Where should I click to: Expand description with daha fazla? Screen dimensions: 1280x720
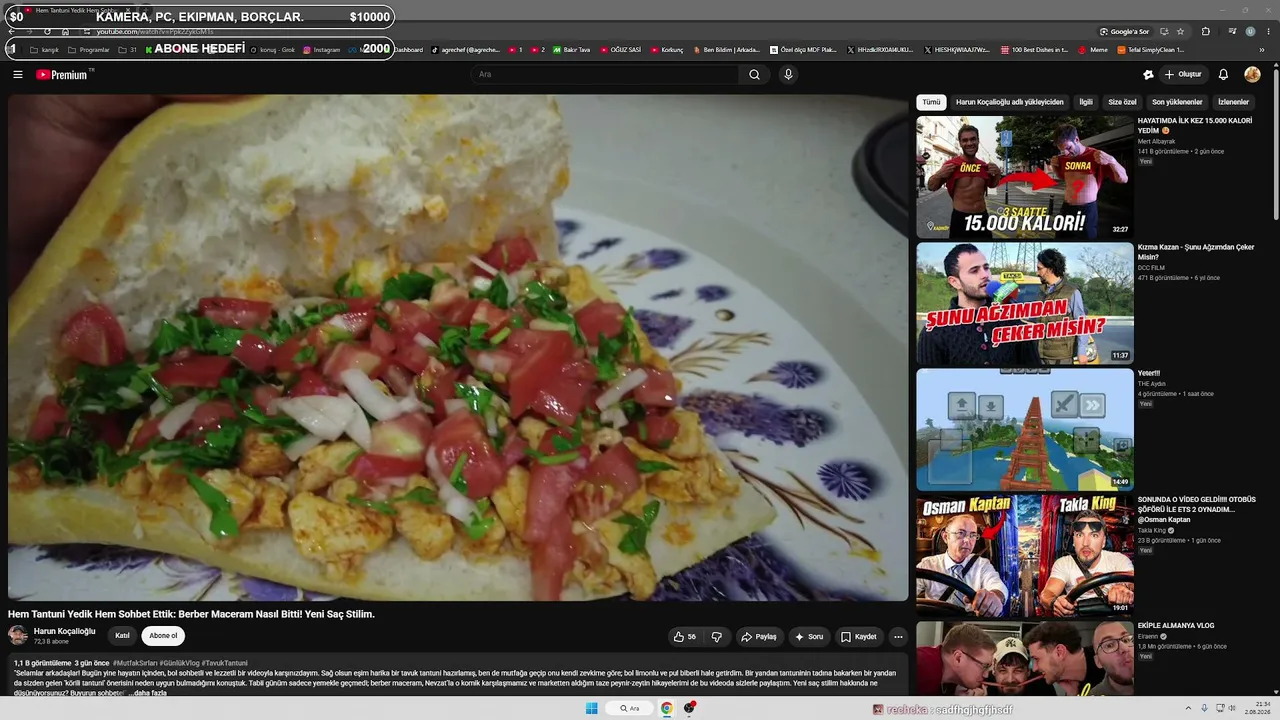150,693
